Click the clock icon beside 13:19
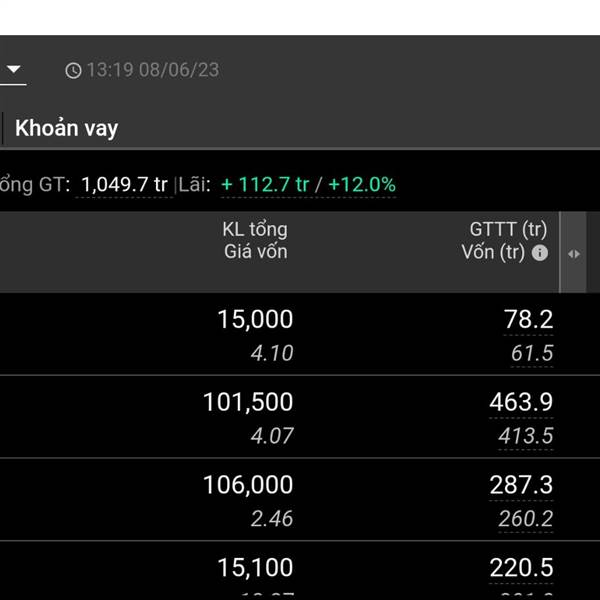Screen dimensions: 600x600 73,71
